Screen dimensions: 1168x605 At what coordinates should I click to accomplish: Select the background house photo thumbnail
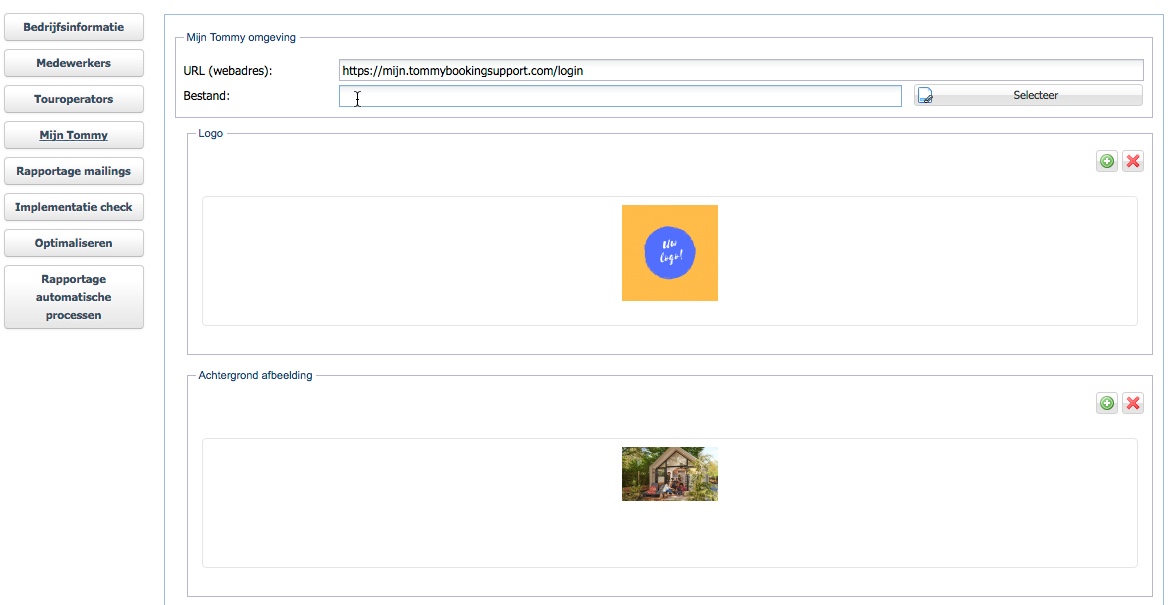pos(670,474)
